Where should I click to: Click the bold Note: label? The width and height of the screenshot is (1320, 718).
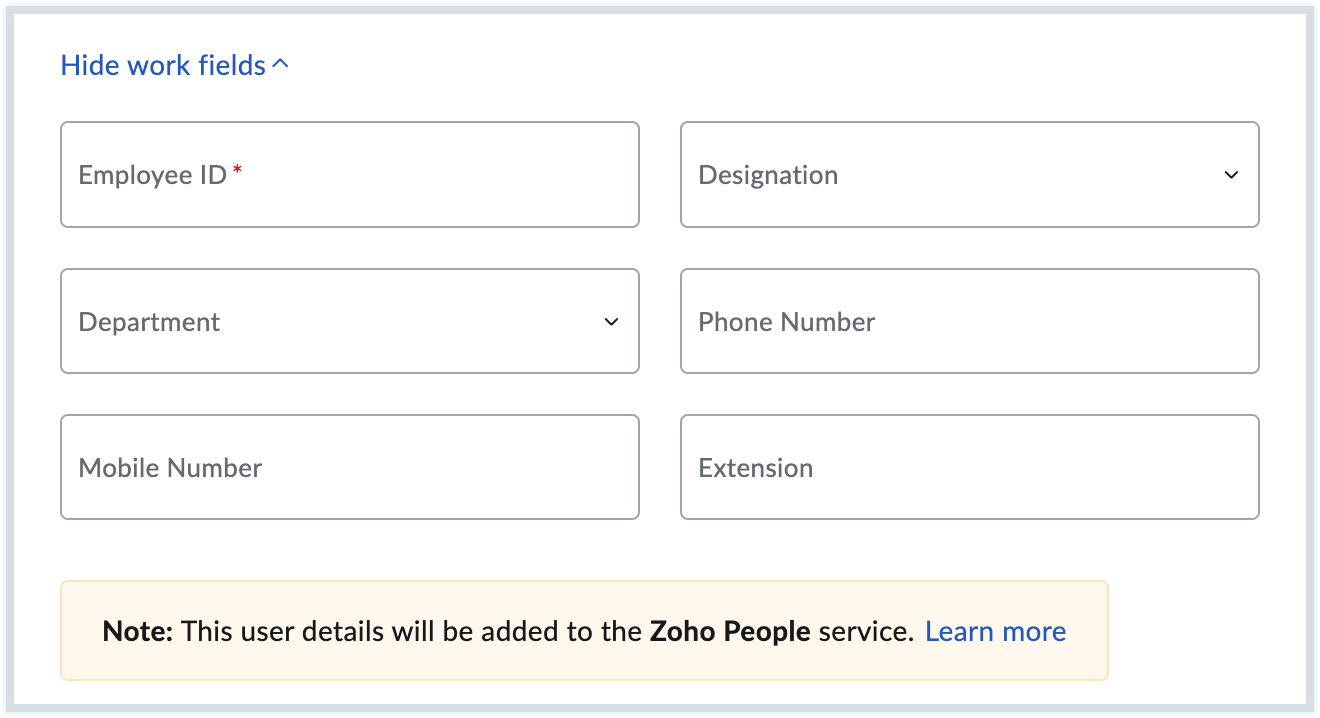[138, 632]
